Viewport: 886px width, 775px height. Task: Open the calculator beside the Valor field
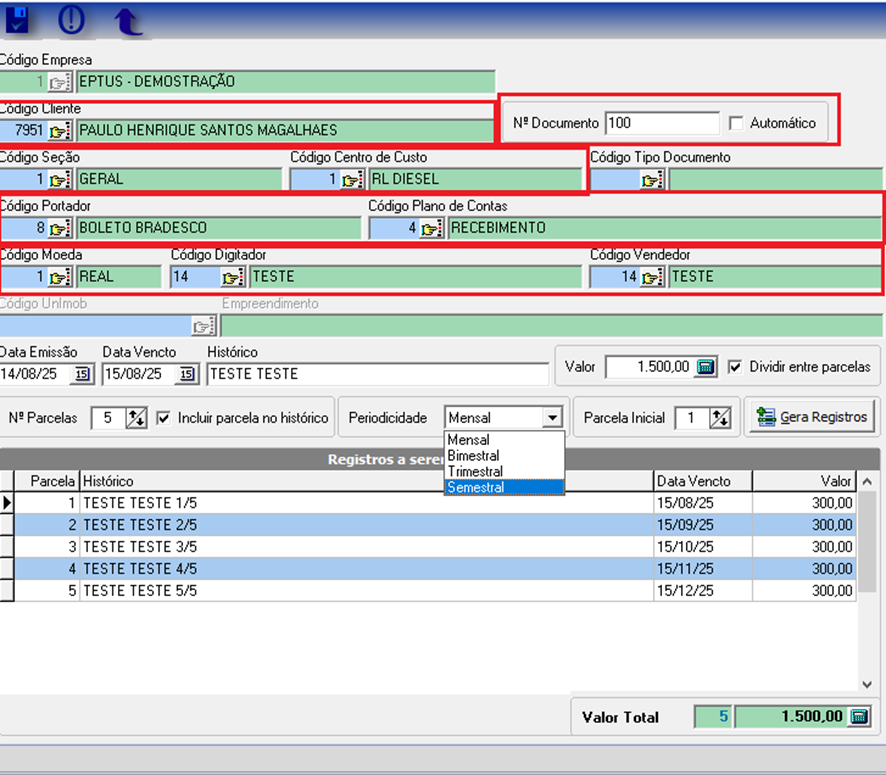click(706, 367)
